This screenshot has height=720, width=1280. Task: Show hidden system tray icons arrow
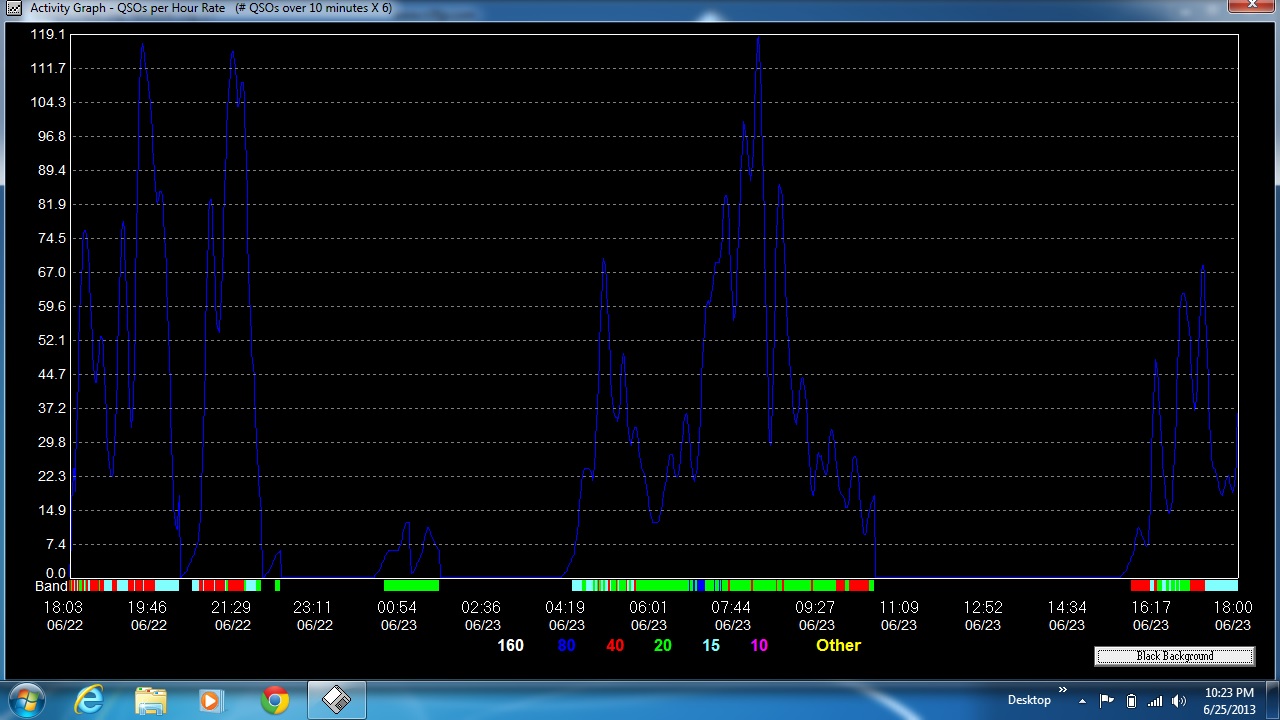coord(1082,701)
